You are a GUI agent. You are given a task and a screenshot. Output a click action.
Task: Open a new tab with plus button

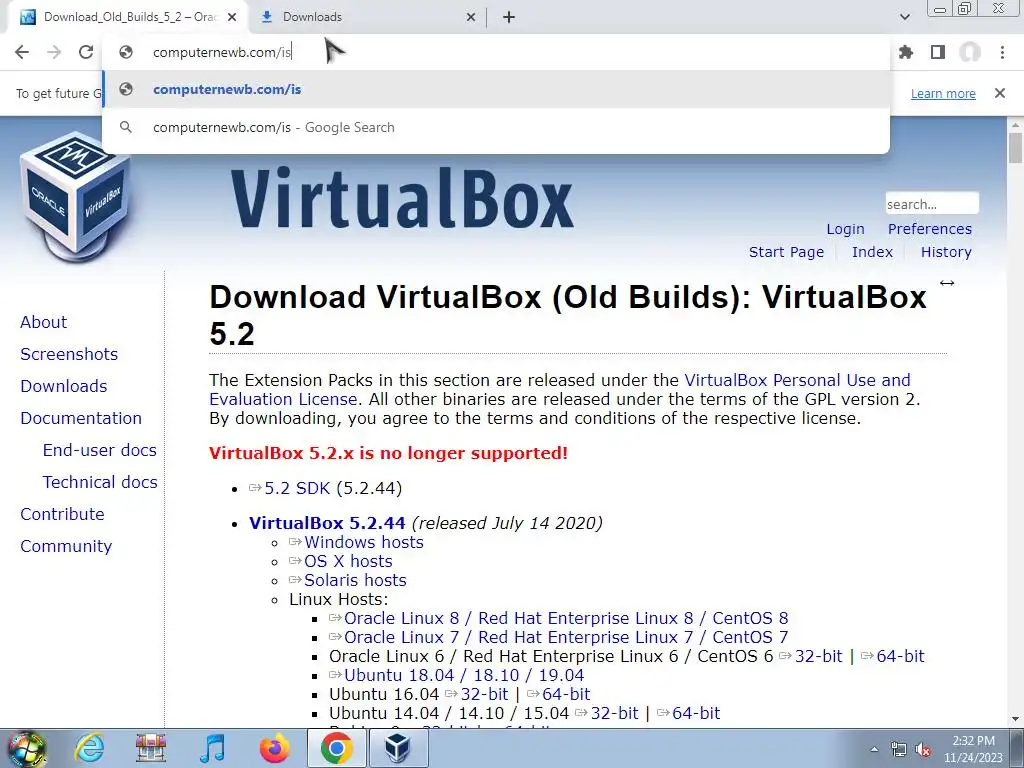(509, 17)
